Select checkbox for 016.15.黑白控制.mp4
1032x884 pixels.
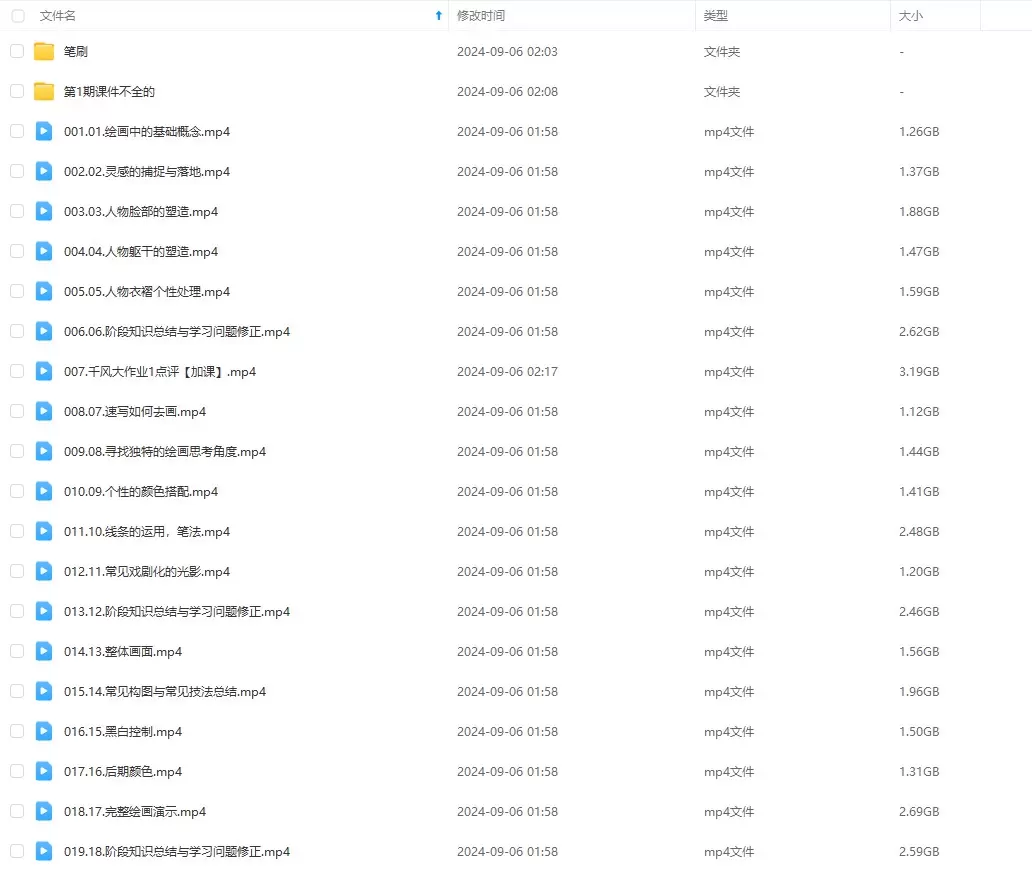pyautogui.click(x=17, y=732)
